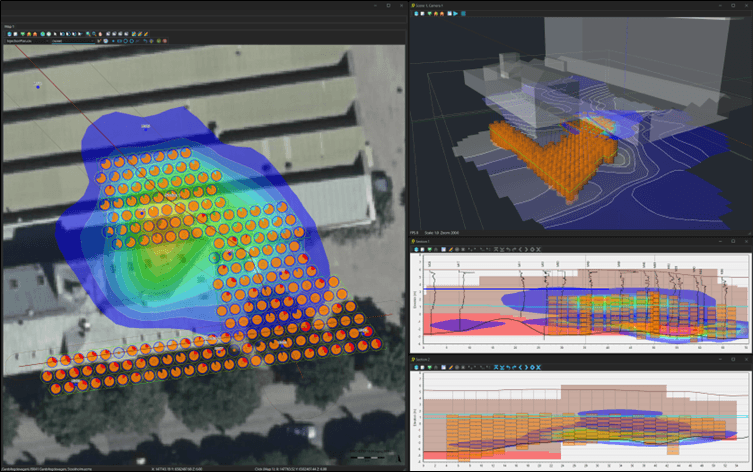
Task: Click the blue layers icon in the 3D Scene toolbar
Action: [x=416, y=13]
